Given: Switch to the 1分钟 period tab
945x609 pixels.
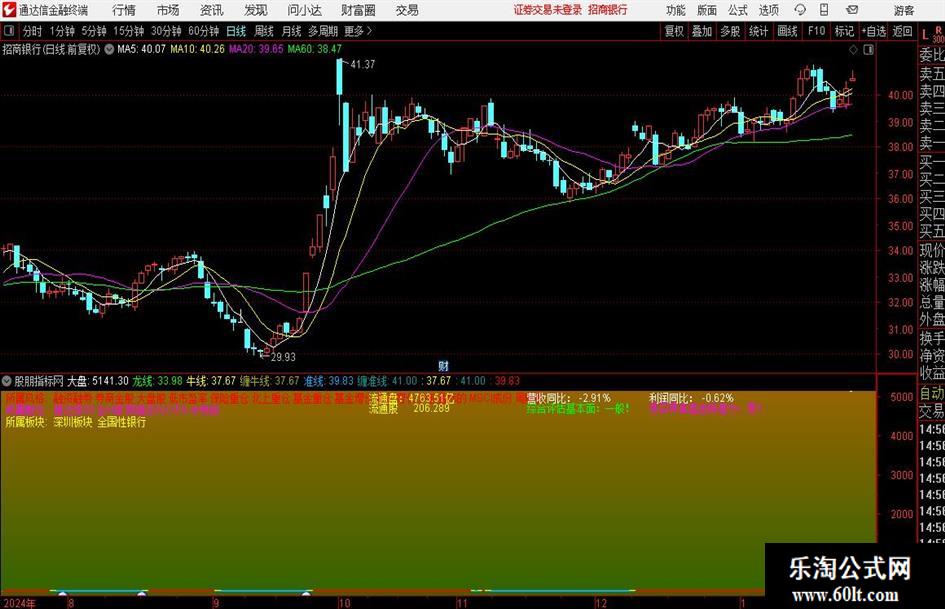Looking at the screenshot, I should 62,31.
